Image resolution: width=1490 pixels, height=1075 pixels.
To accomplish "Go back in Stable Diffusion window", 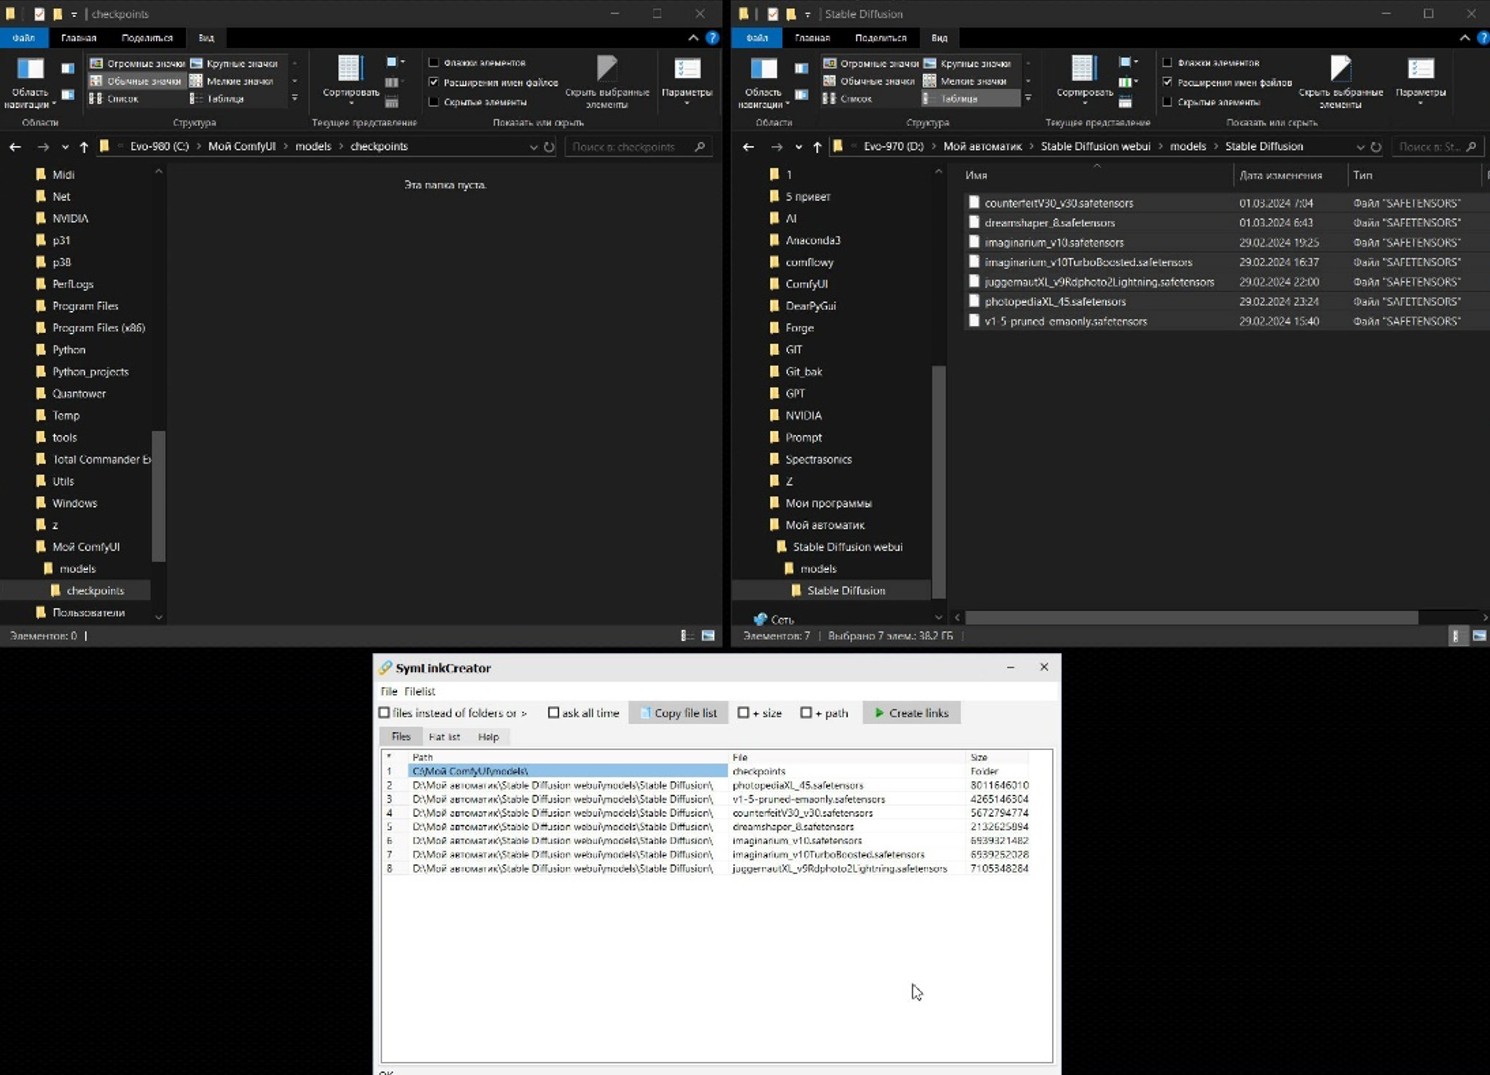I will point(749,147).
